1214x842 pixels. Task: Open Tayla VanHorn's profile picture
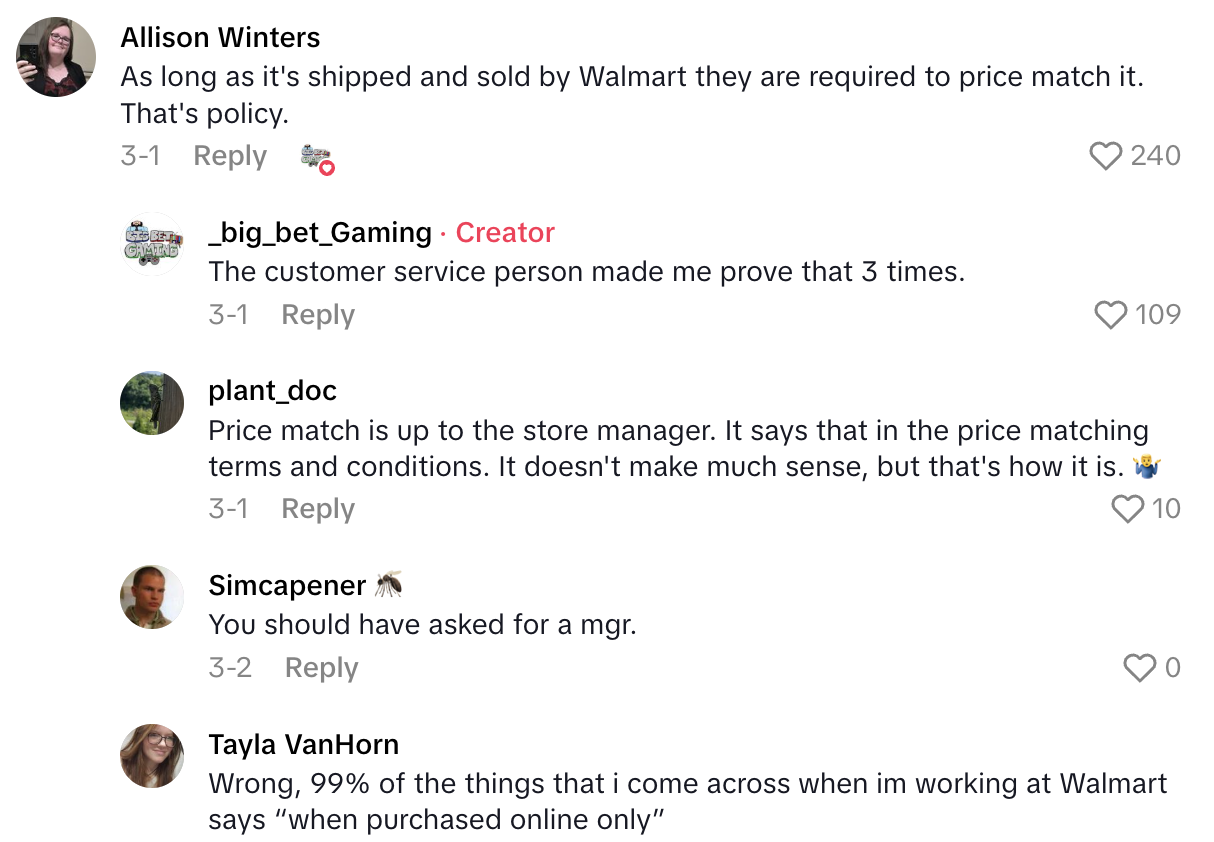pos(152,756)
